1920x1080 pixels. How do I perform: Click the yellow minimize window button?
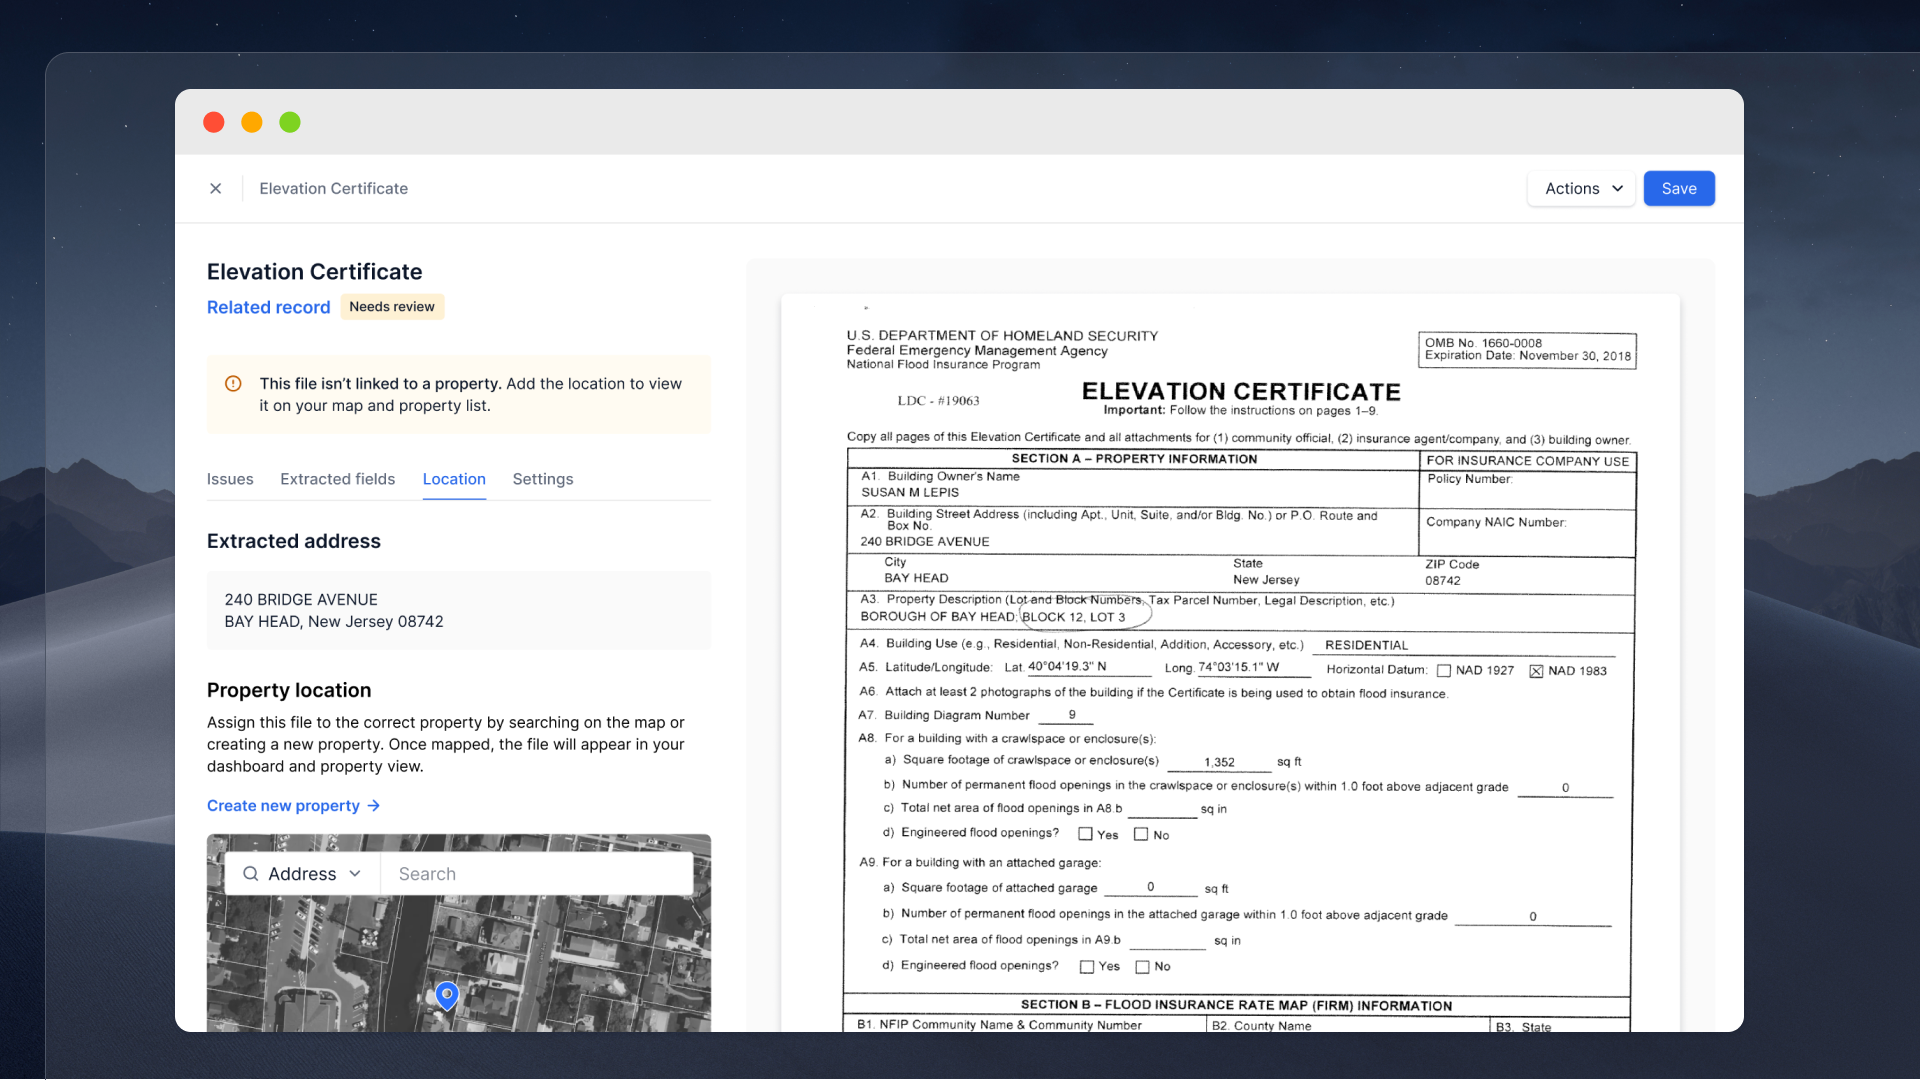(x=252, y=122)
